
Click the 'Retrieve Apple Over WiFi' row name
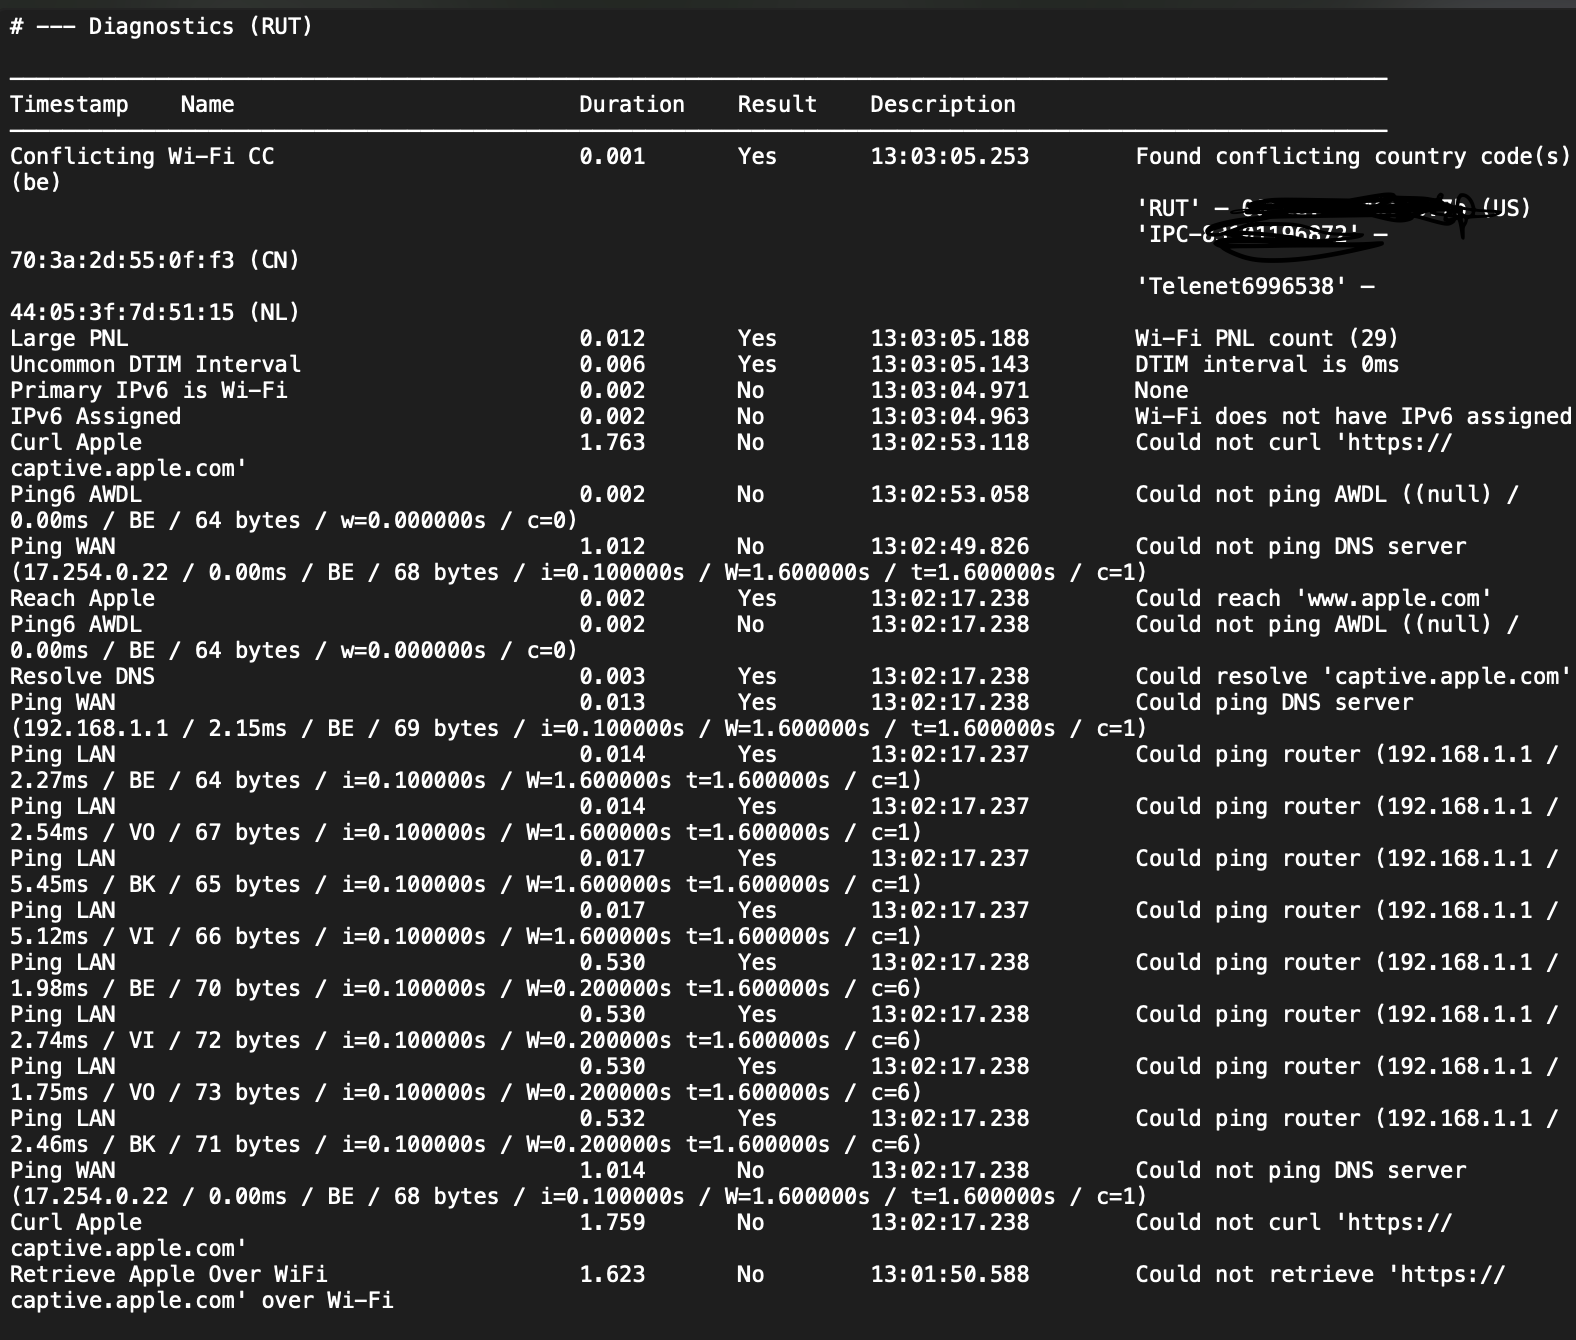point(168,1274)
